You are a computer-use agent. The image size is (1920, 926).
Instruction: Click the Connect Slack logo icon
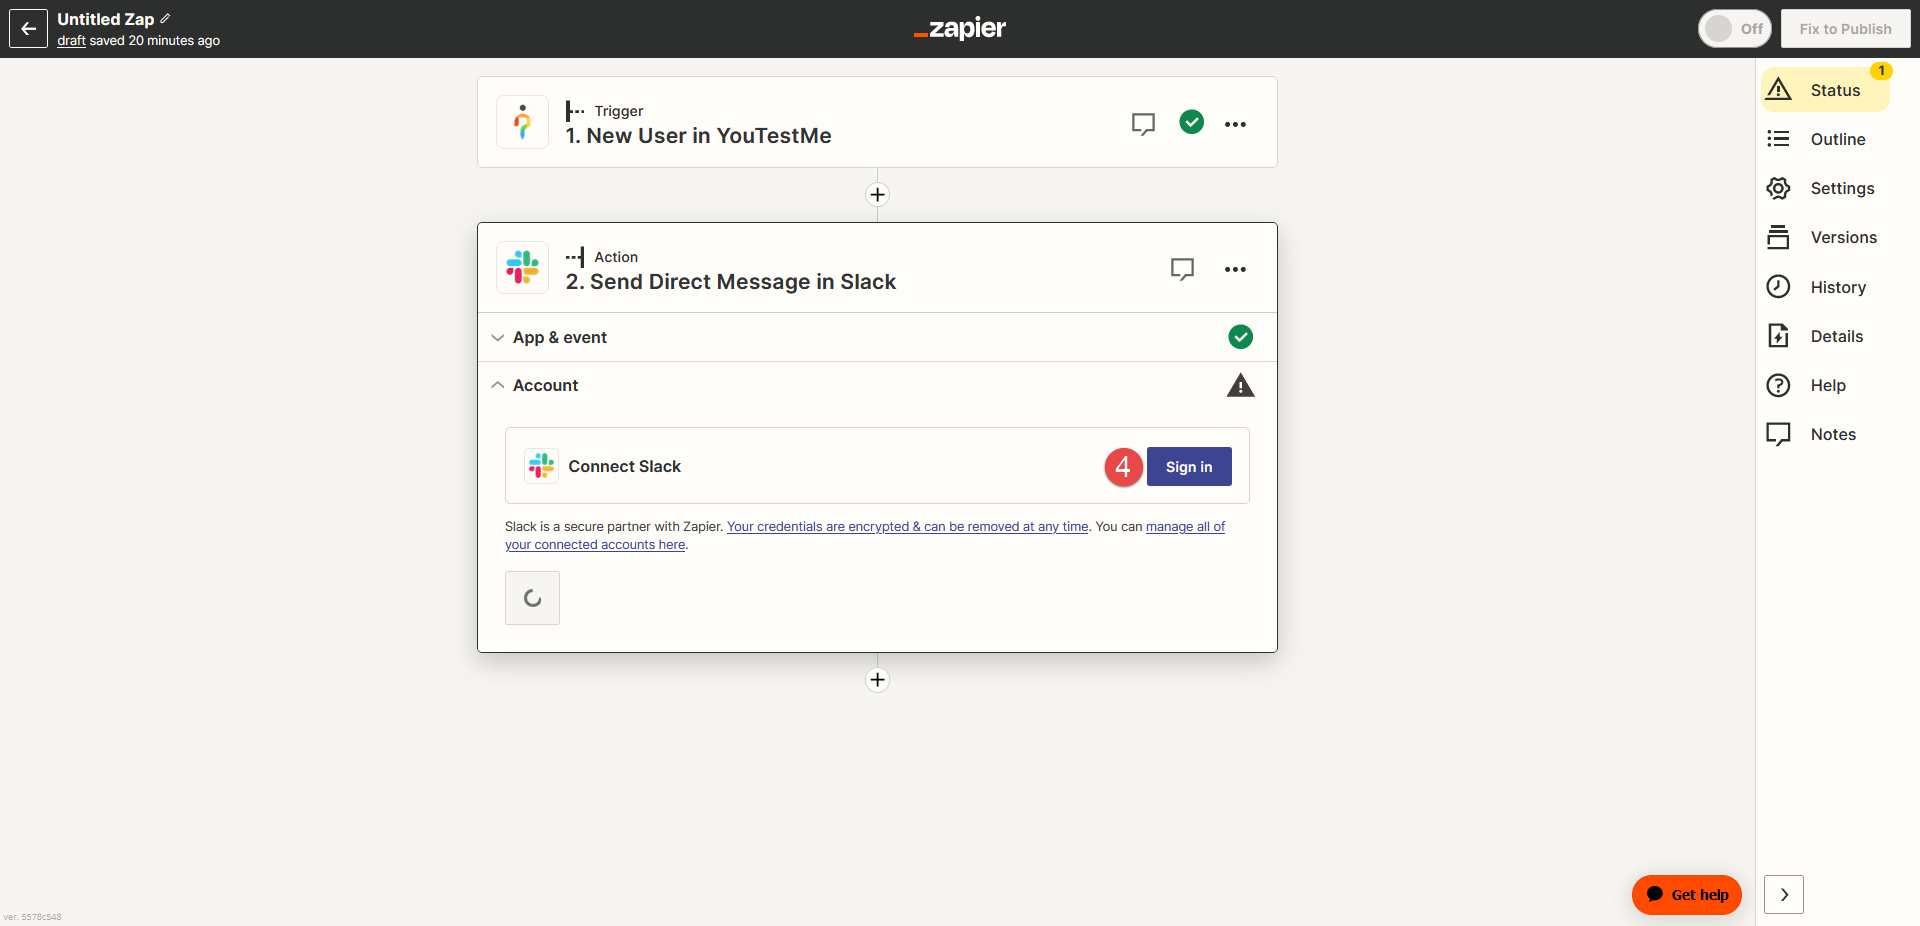click(541, 466)
